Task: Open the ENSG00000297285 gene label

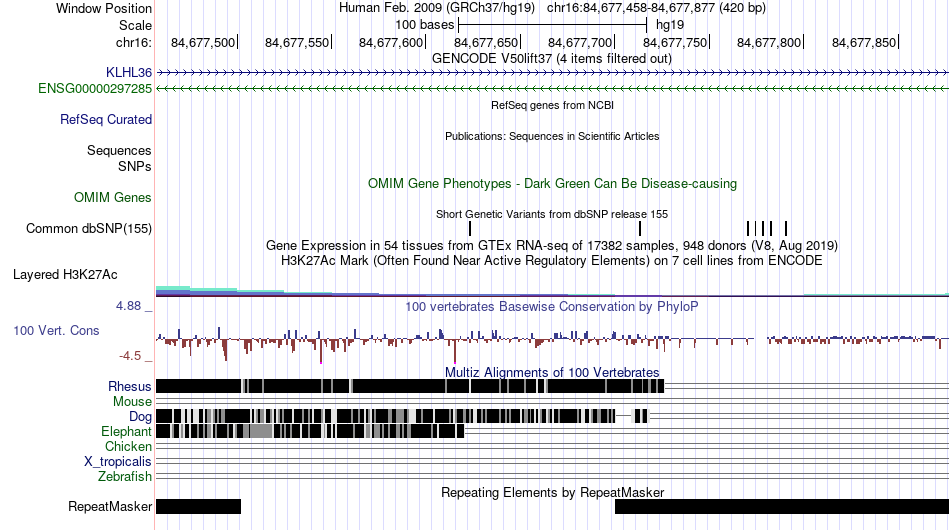Action: pos(95,88)
